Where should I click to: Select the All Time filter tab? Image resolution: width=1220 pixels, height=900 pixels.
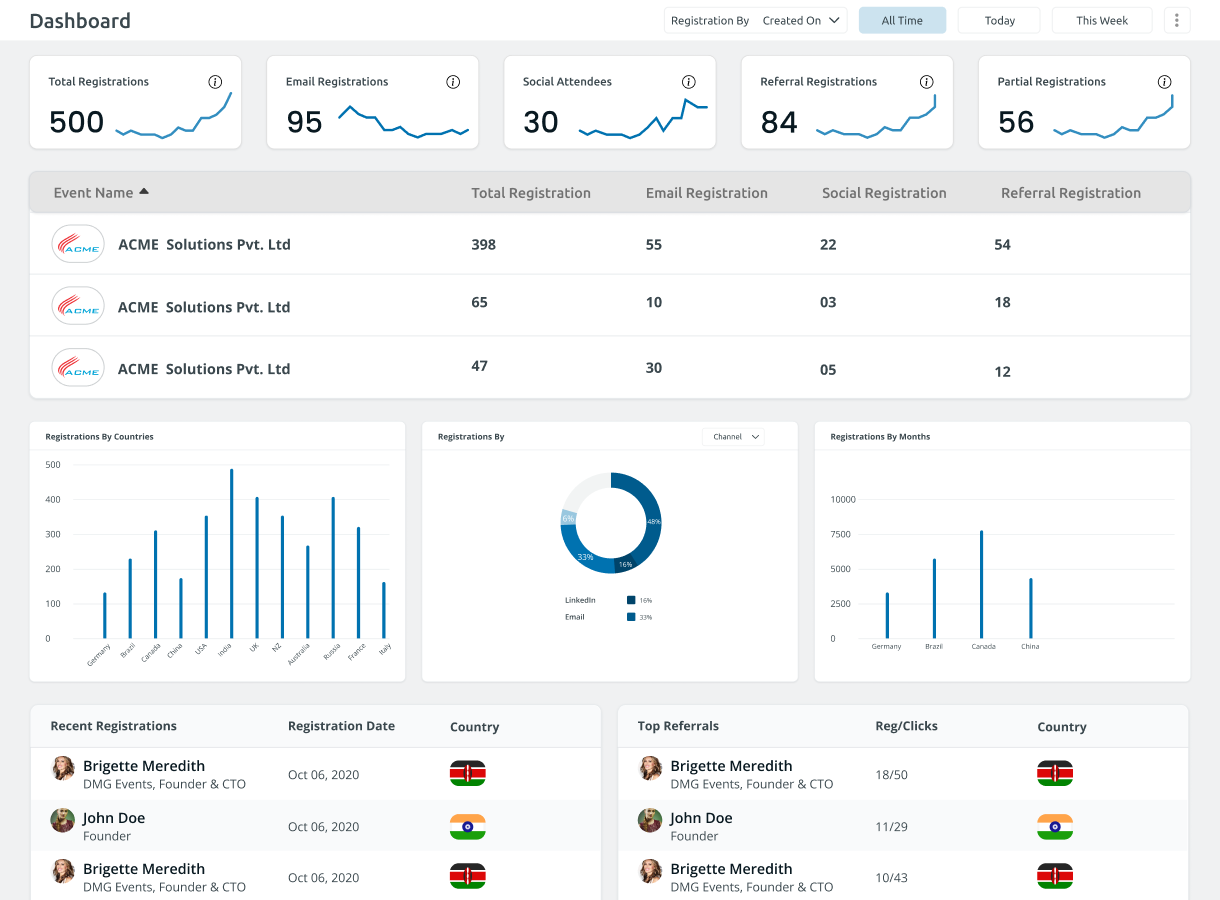[902, 20]
